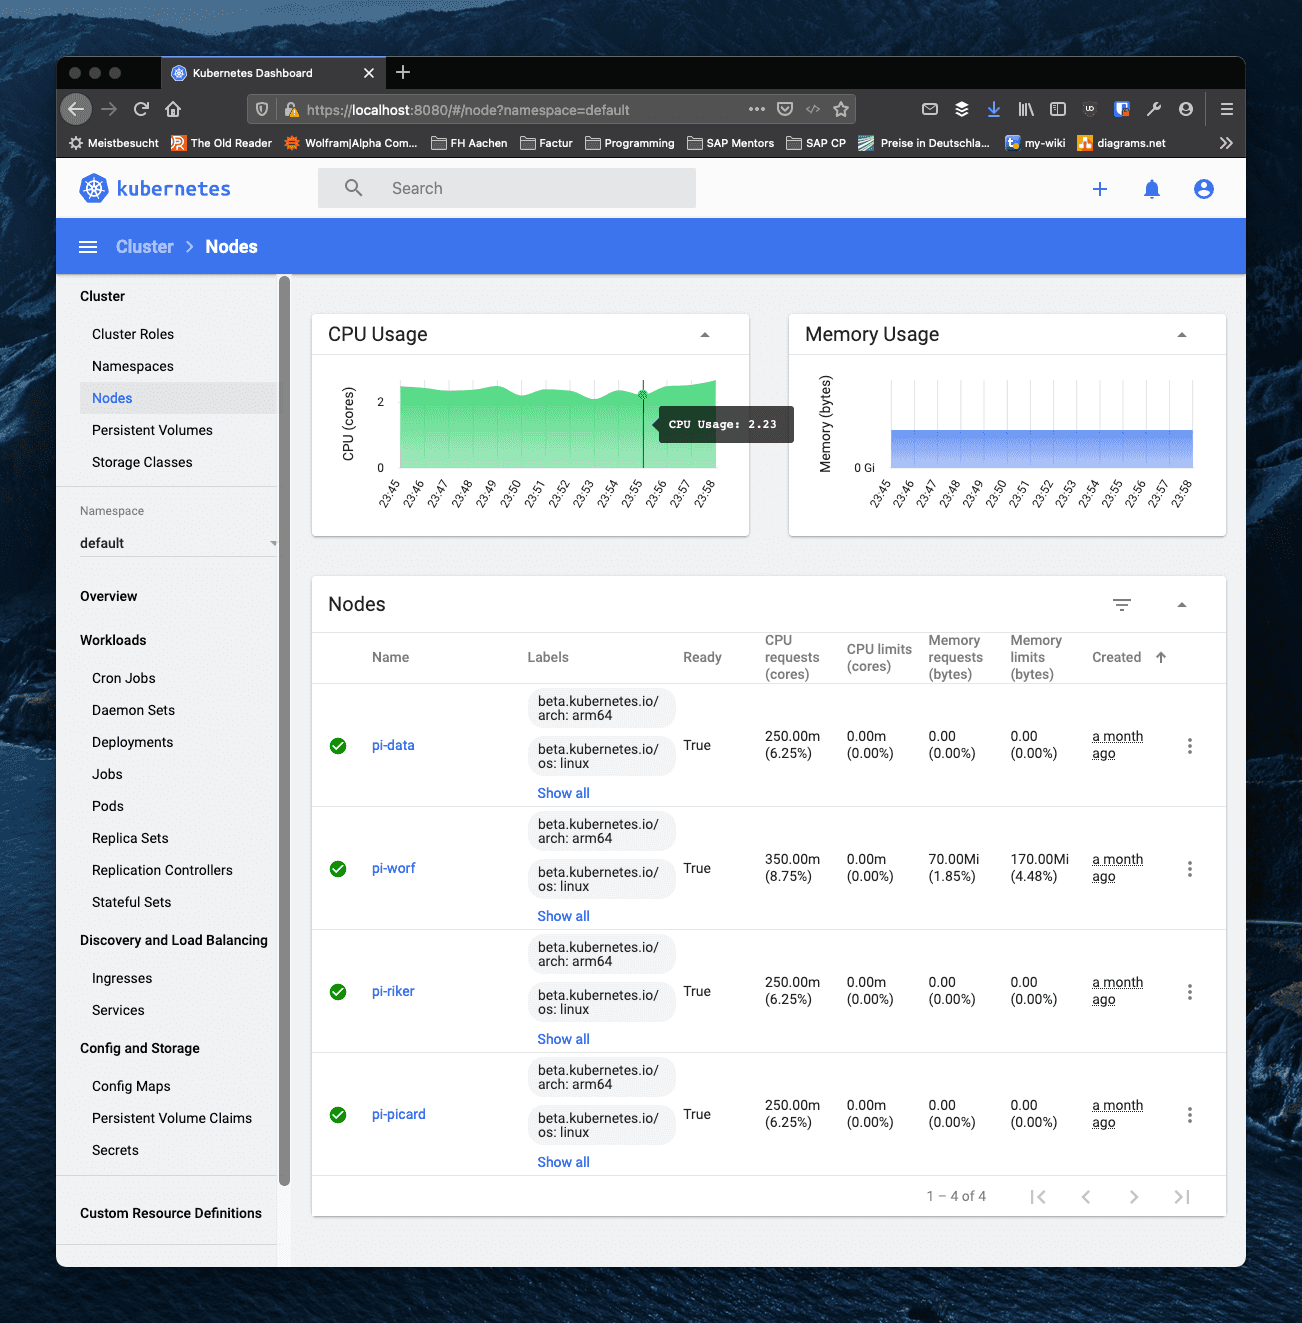Screen dimensions: 1302x1323
Task: Open the Namespace default dropdown
Action: pos(178,543)
